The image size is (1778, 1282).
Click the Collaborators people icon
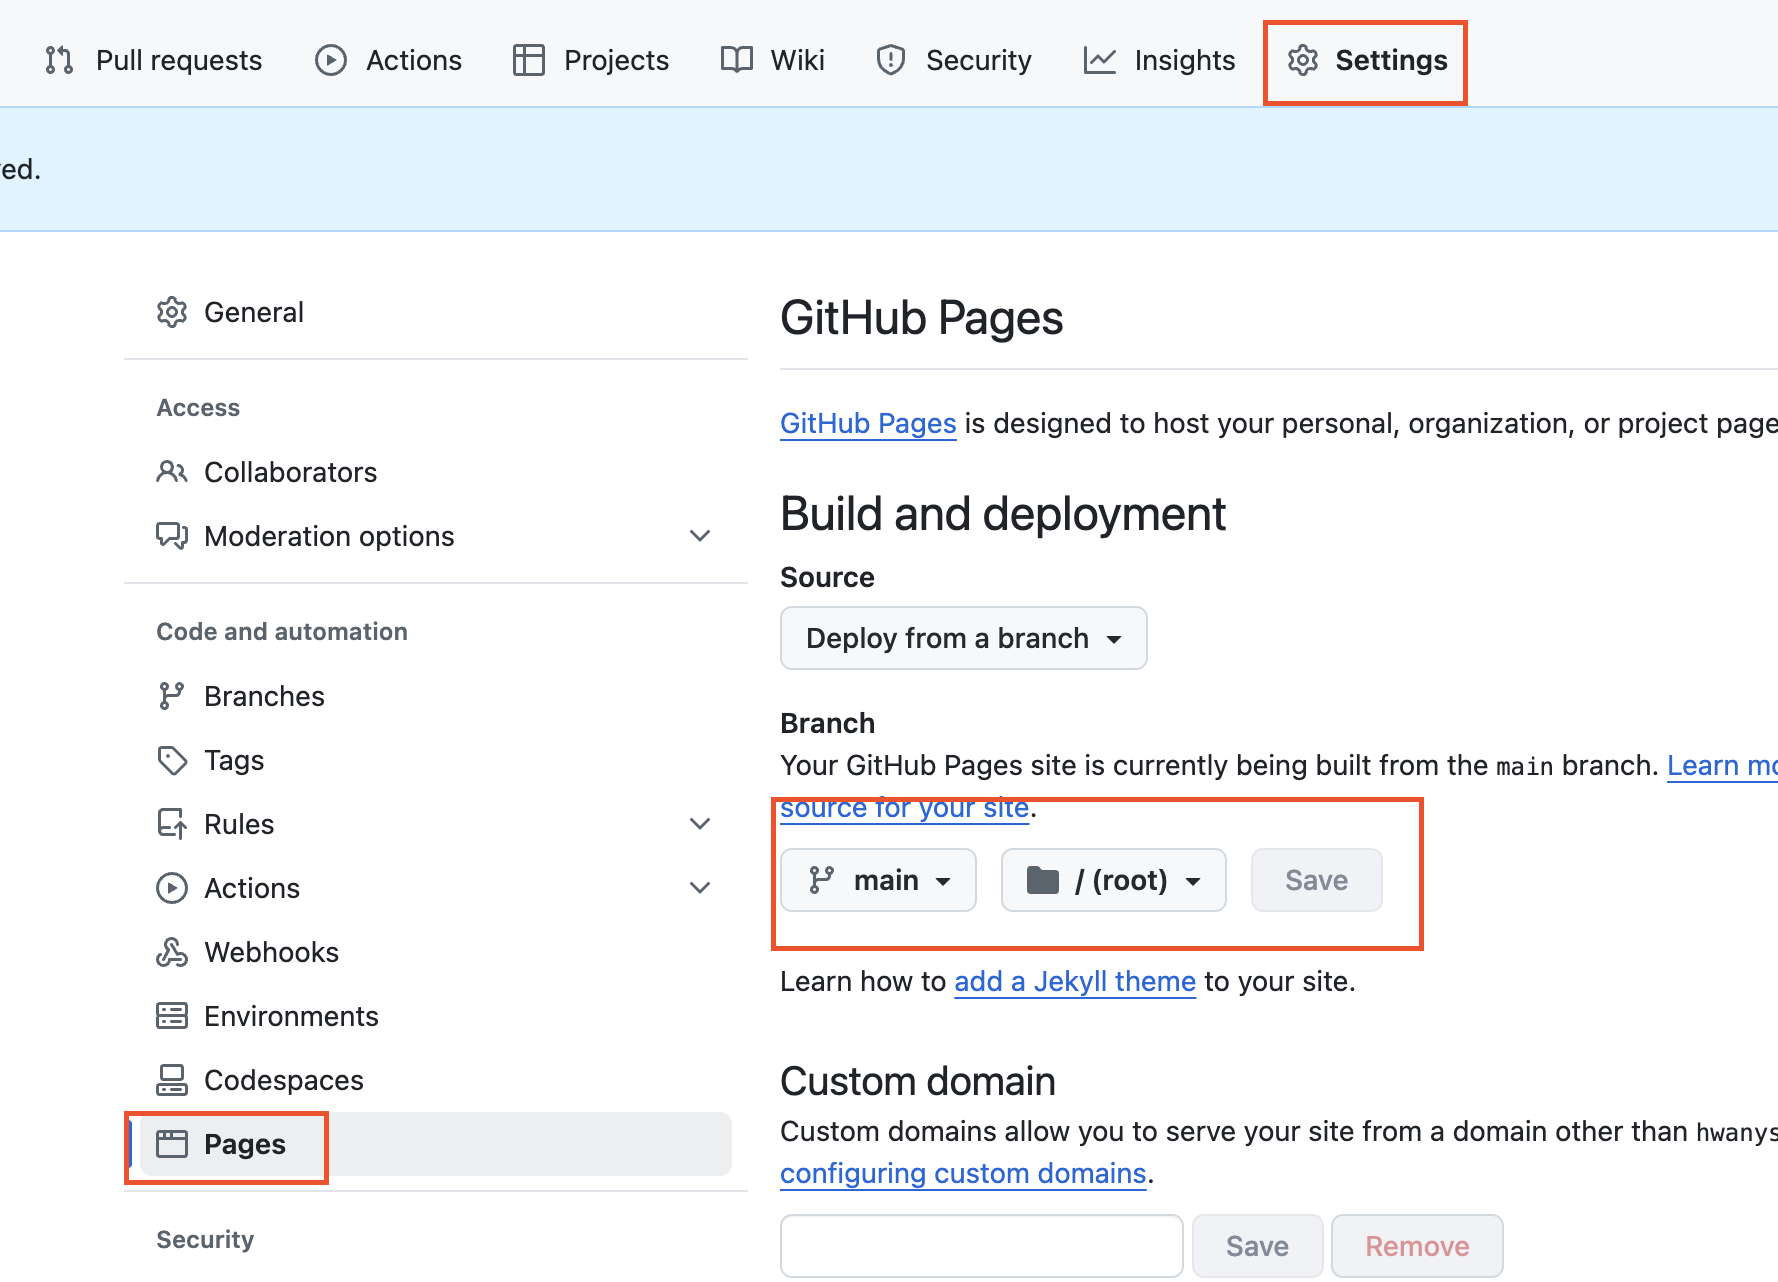[172, 472]
